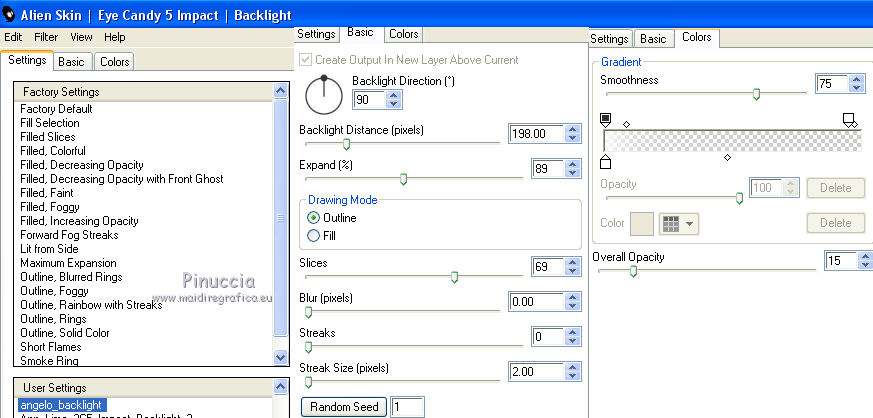Click the Smoothness slider handle
Viewport: 873px width, 418px height.
tap(756, 95)
